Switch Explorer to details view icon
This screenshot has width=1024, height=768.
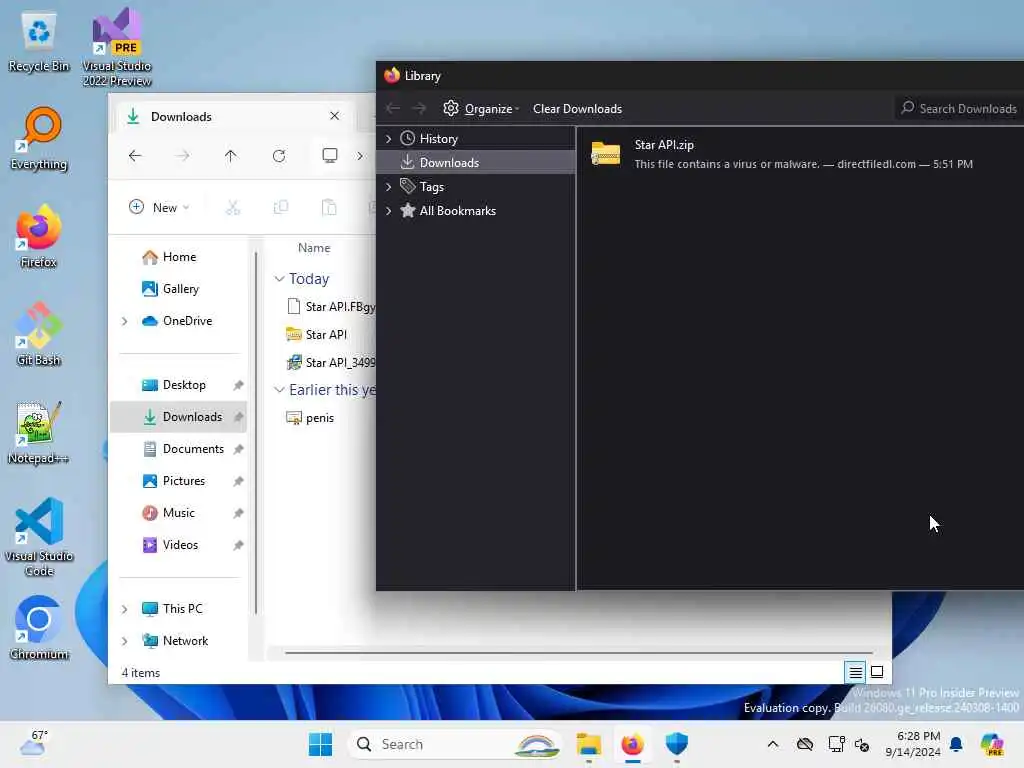pyautogui.click(x=856, y=672)
